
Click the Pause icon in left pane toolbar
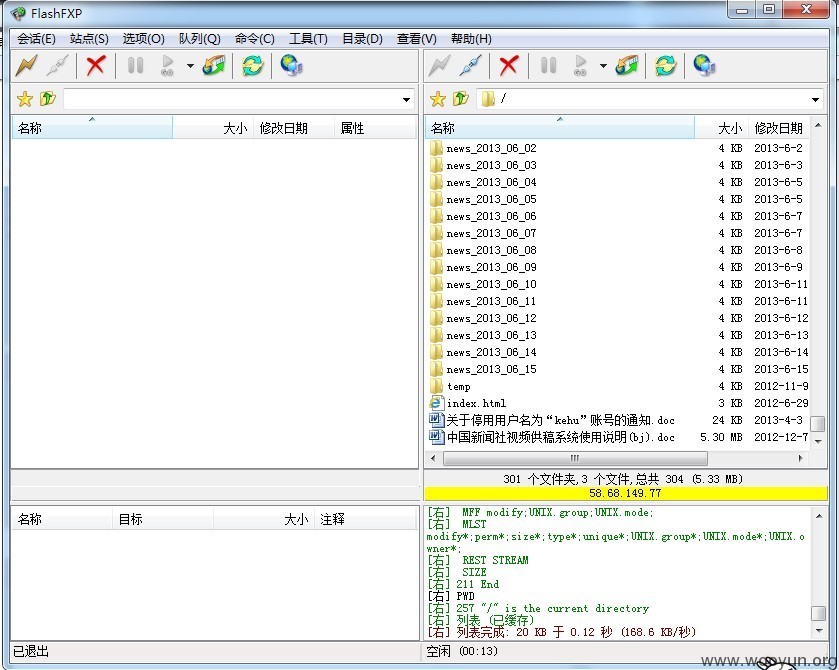click(x=135, y=66)
